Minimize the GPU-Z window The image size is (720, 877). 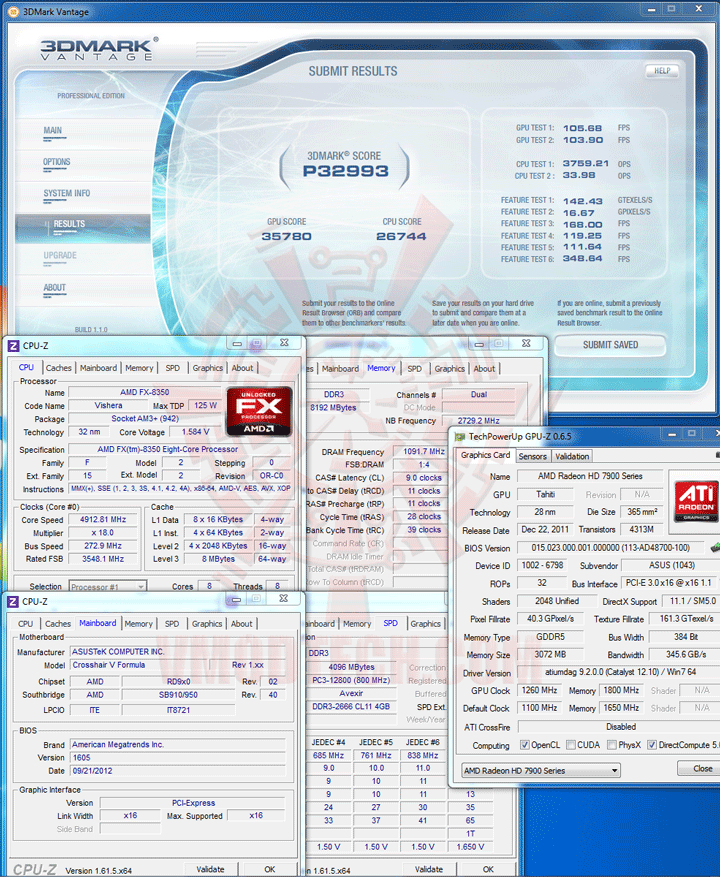[672, 435]
